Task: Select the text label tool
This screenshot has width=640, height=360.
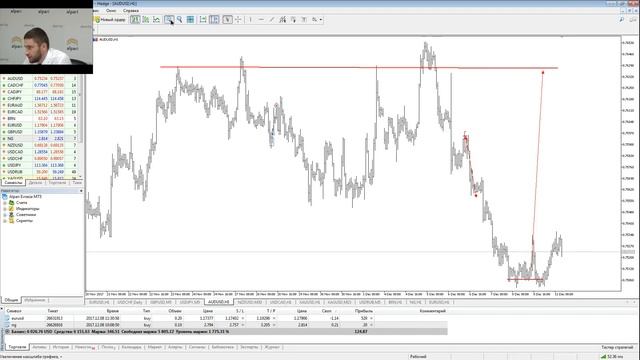Action: click(x=304, y=20)
